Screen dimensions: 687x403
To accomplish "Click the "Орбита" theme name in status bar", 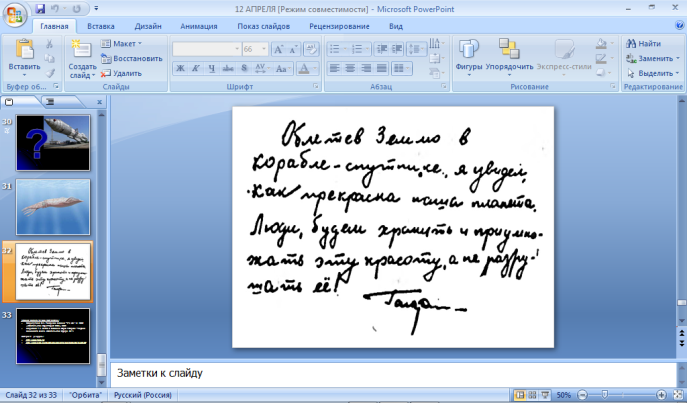I will 85,395.
